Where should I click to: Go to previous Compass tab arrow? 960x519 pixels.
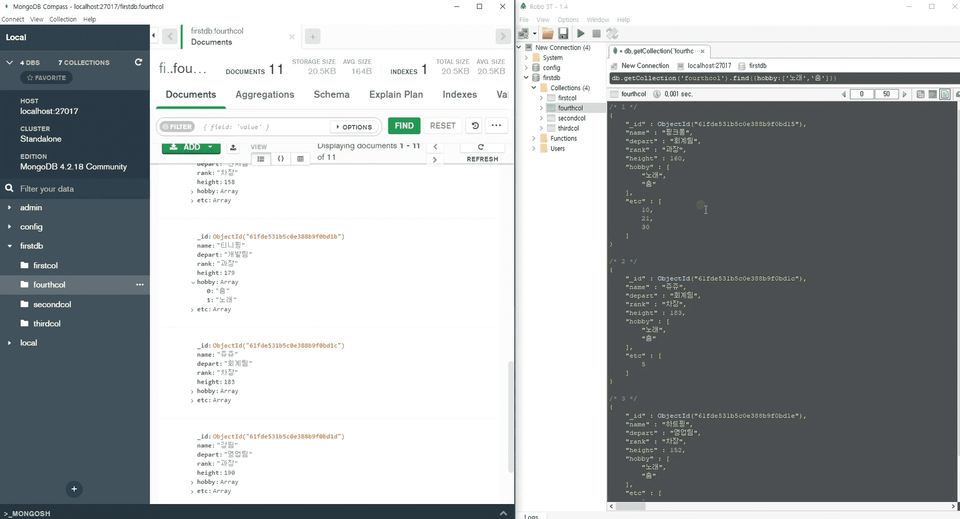[x=170, y=37]
